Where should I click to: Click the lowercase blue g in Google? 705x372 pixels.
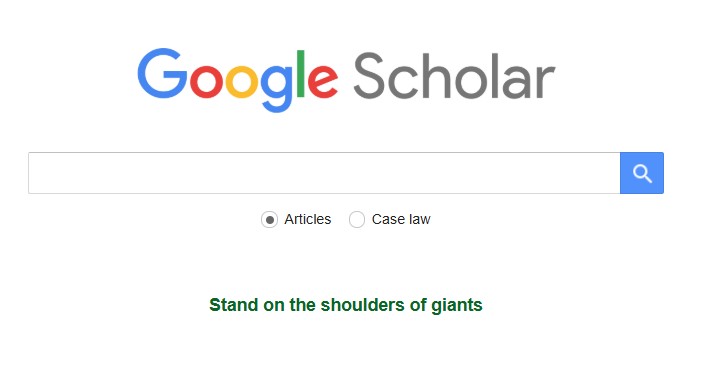tap(277, 89)
